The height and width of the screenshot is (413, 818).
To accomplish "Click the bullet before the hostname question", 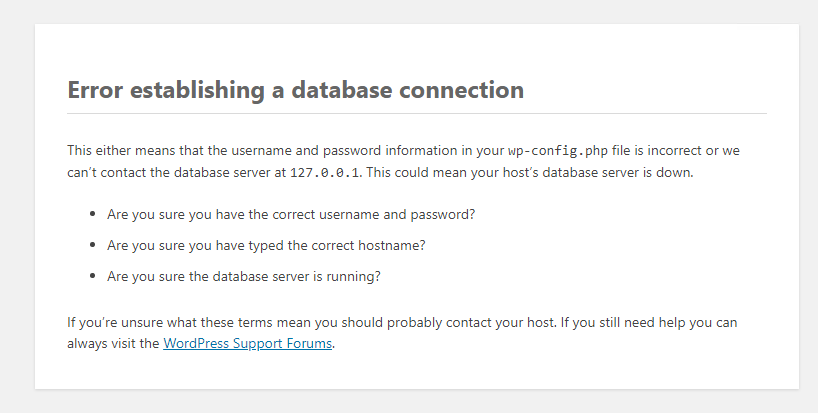I will coord(93,245).
